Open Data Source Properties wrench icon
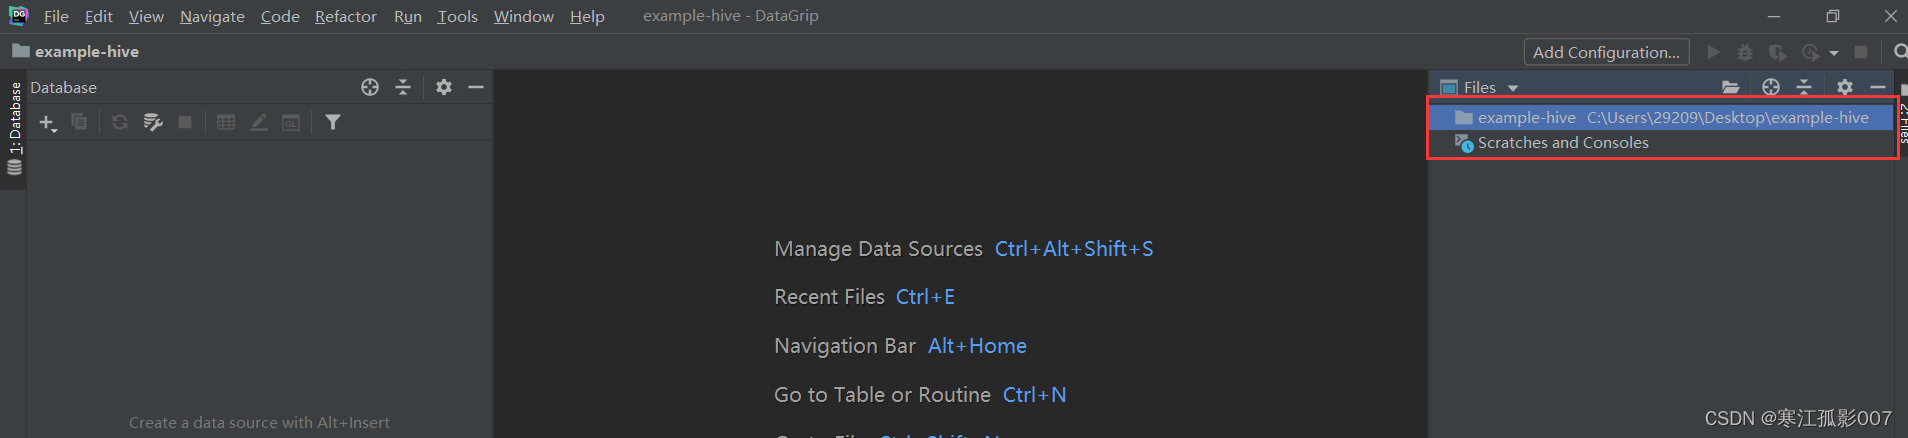Viewport: 1908px width, 438px height. point(152,122)
